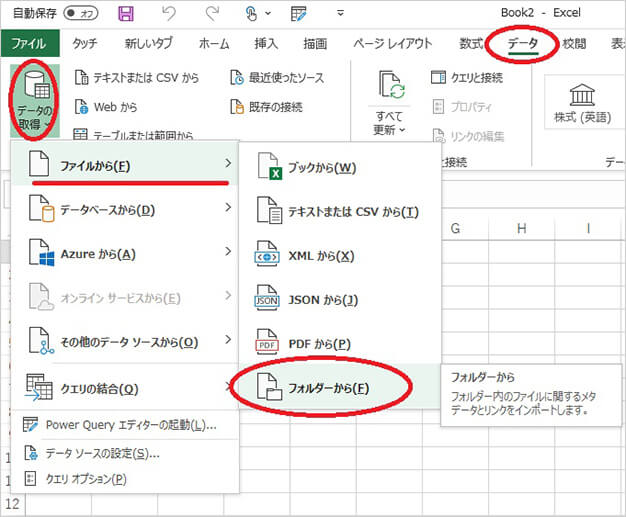
Task: Toggle the 自動保存 switch
Action: tap(81, 14)
